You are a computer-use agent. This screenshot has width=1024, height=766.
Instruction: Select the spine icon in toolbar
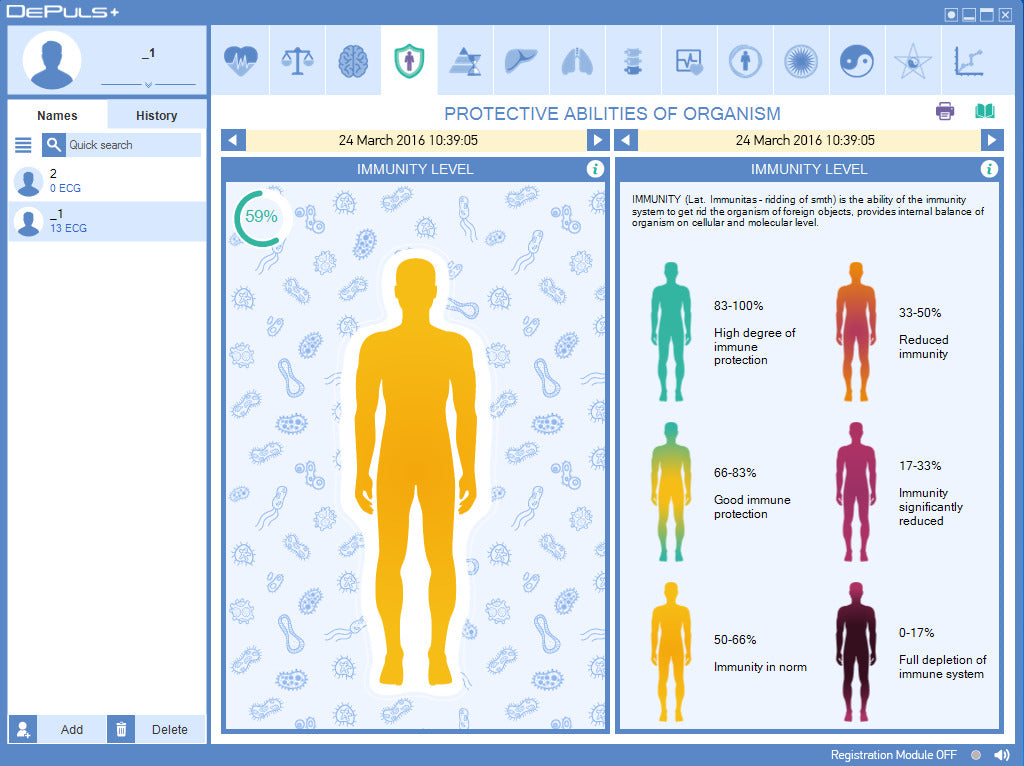[x=632, y=61]
